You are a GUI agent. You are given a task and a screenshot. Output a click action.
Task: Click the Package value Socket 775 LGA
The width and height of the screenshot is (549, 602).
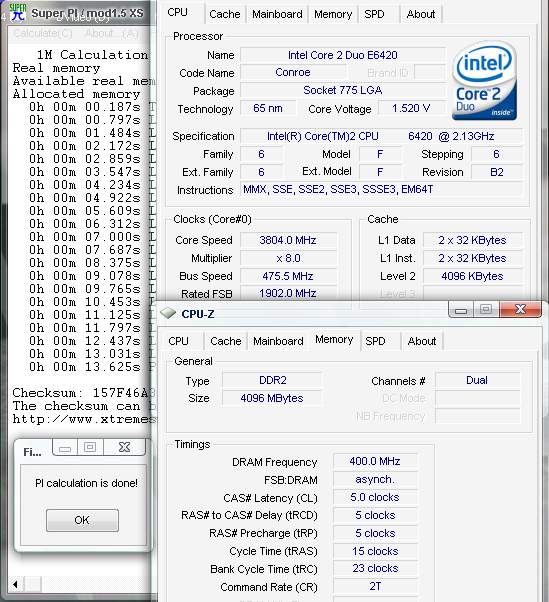tap(342, 90)
